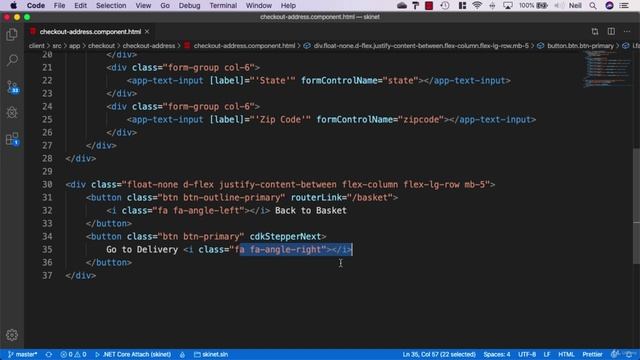Open the Terminal menu

tap(223, 5)
